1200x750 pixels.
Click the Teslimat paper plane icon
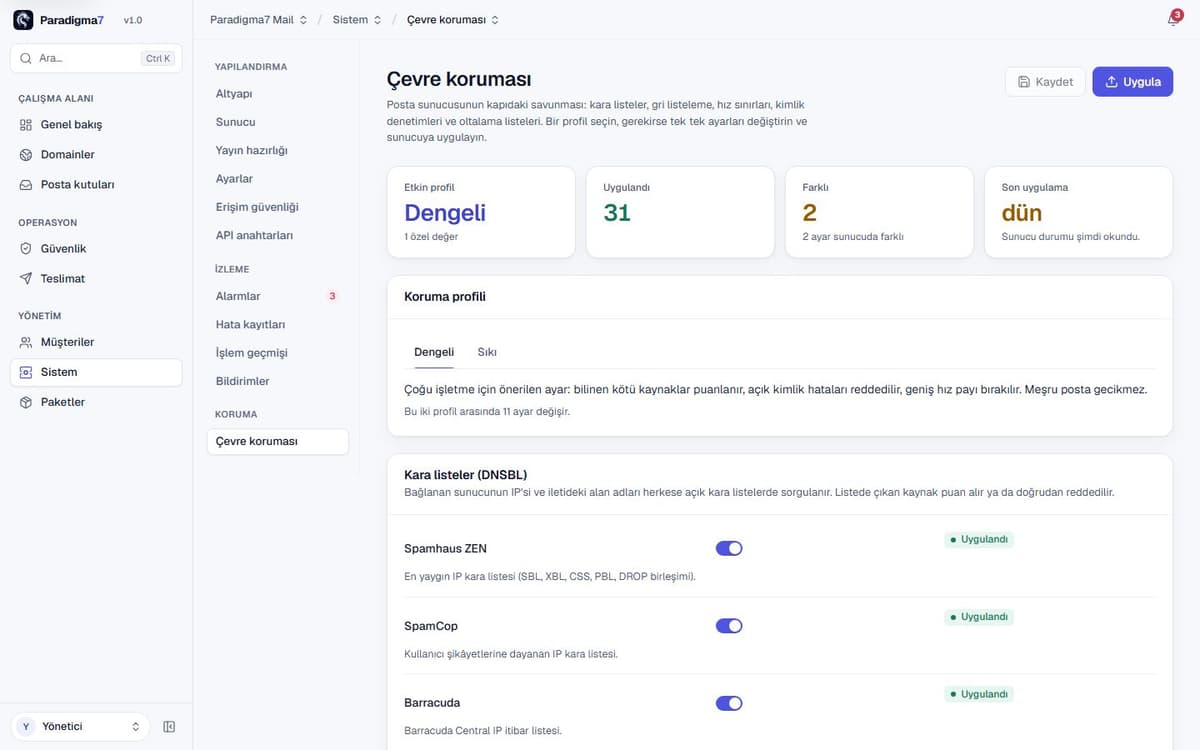click(26, 279)
